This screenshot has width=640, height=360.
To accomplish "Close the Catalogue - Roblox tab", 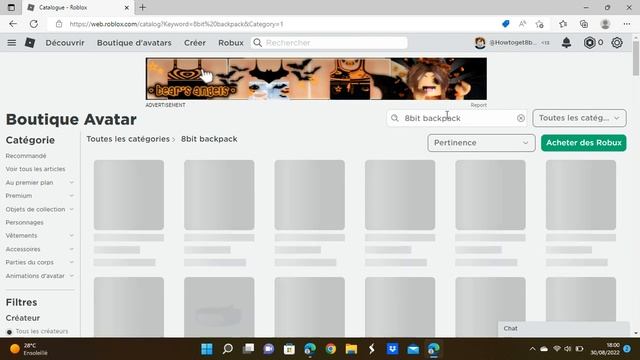I will (x=127, y=7).
